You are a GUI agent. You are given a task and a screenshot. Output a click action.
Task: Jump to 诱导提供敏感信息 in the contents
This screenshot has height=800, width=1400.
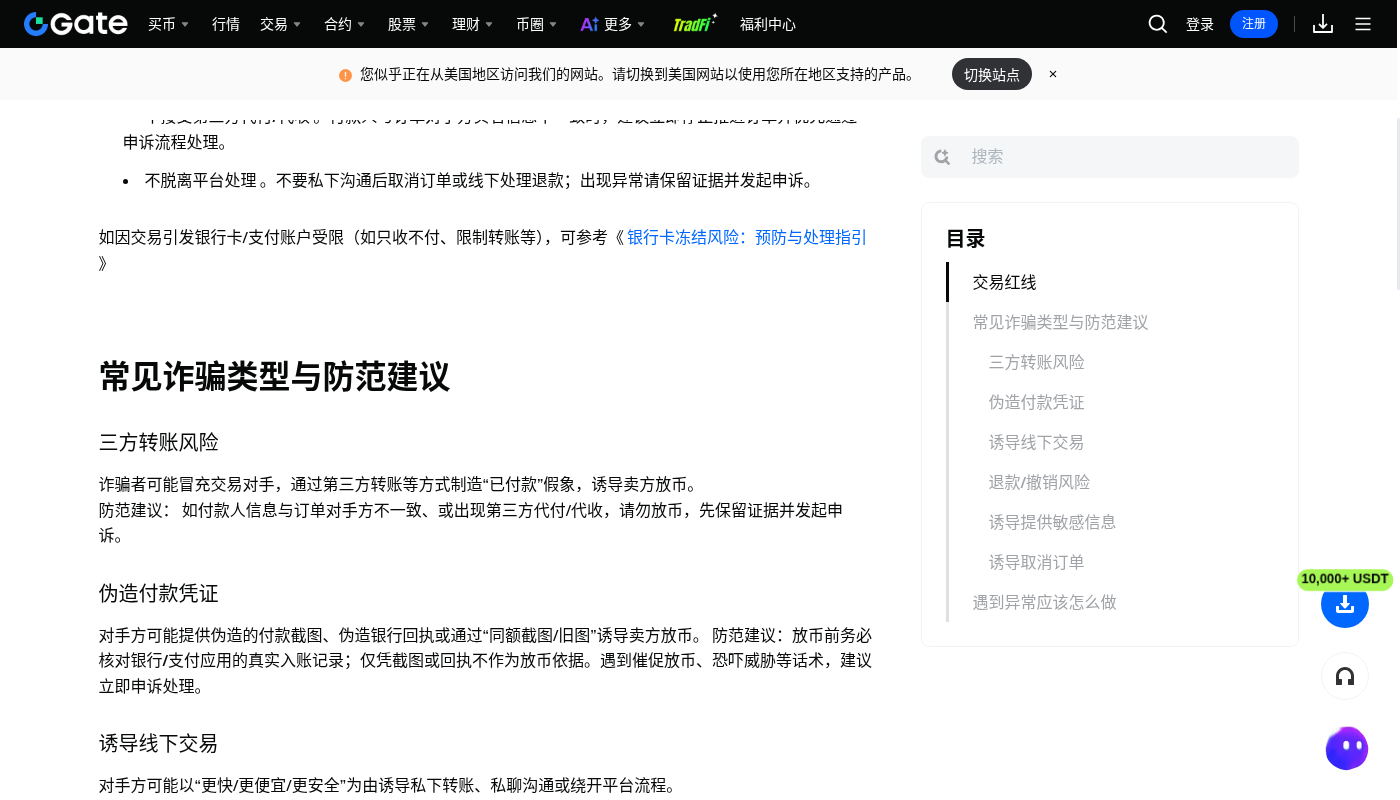click(1053, 522)
